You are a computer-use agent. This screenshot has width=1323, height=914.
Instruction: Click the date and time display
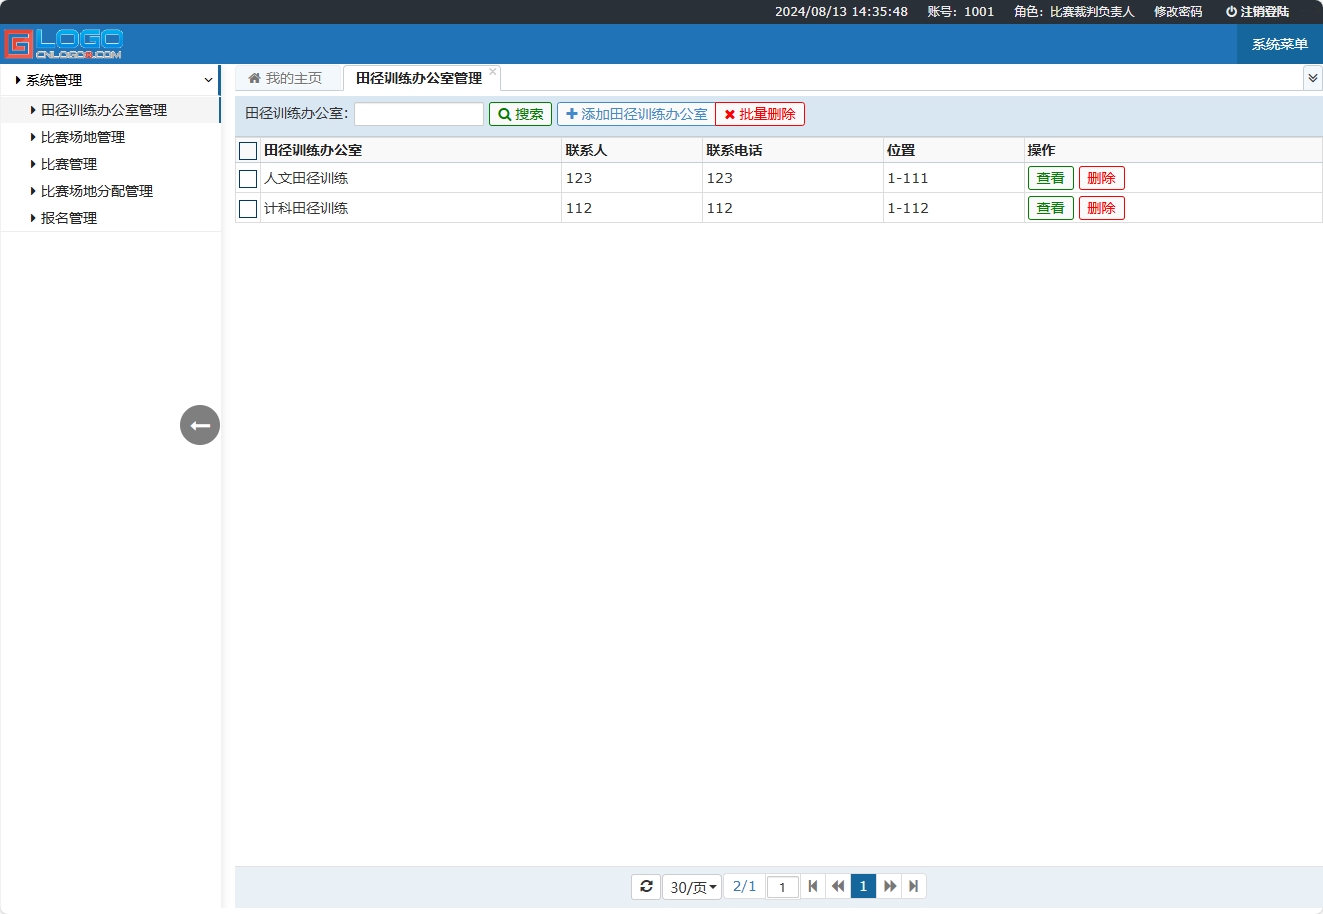coord(841,12)
